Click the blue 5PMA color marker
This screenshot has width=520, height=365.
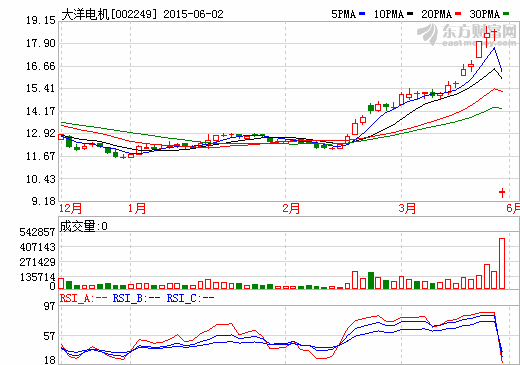coord(362,14)
